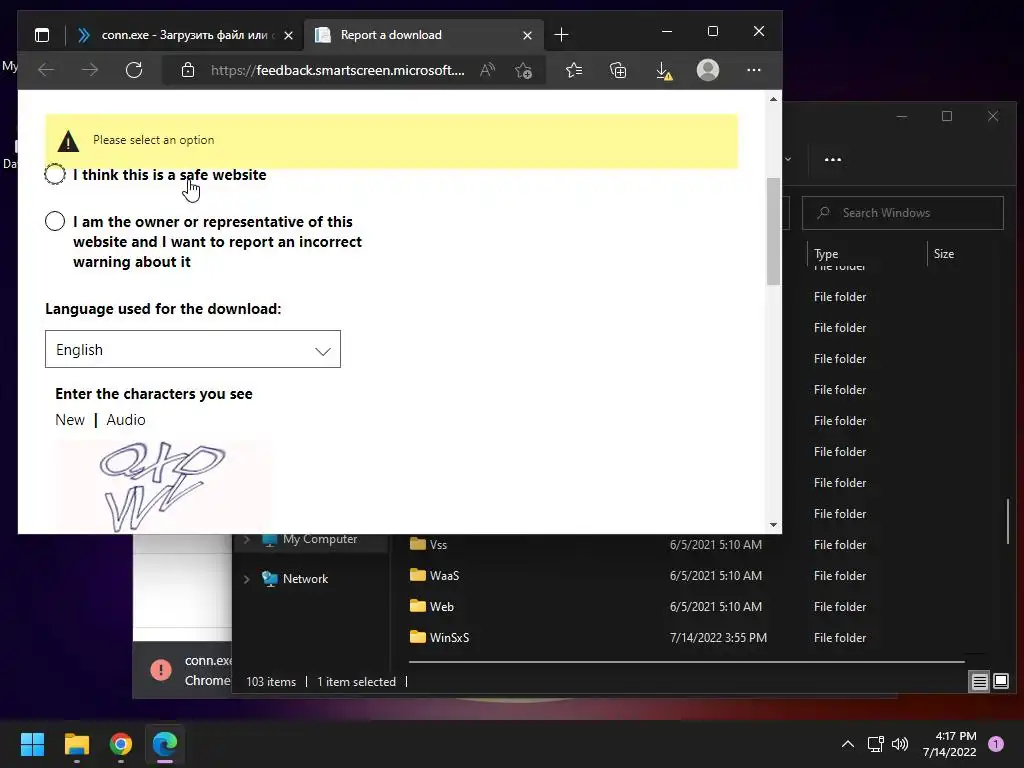Open Downloads icon with warning badge
This screenshot has width=1024, height=768.
(x=664, y=71)
